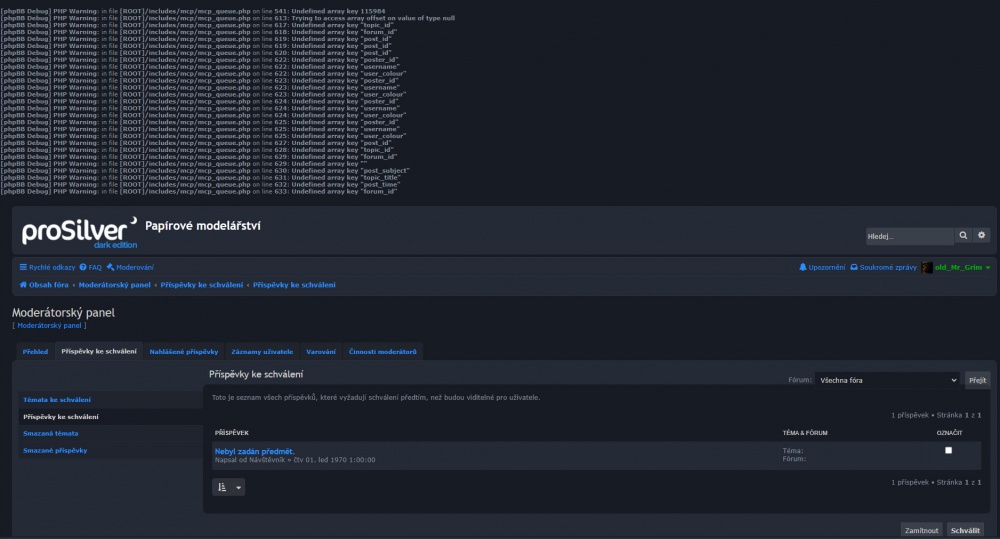
Task: Expand the old_Mr_Grim user menu
Action: click(988, 267)
